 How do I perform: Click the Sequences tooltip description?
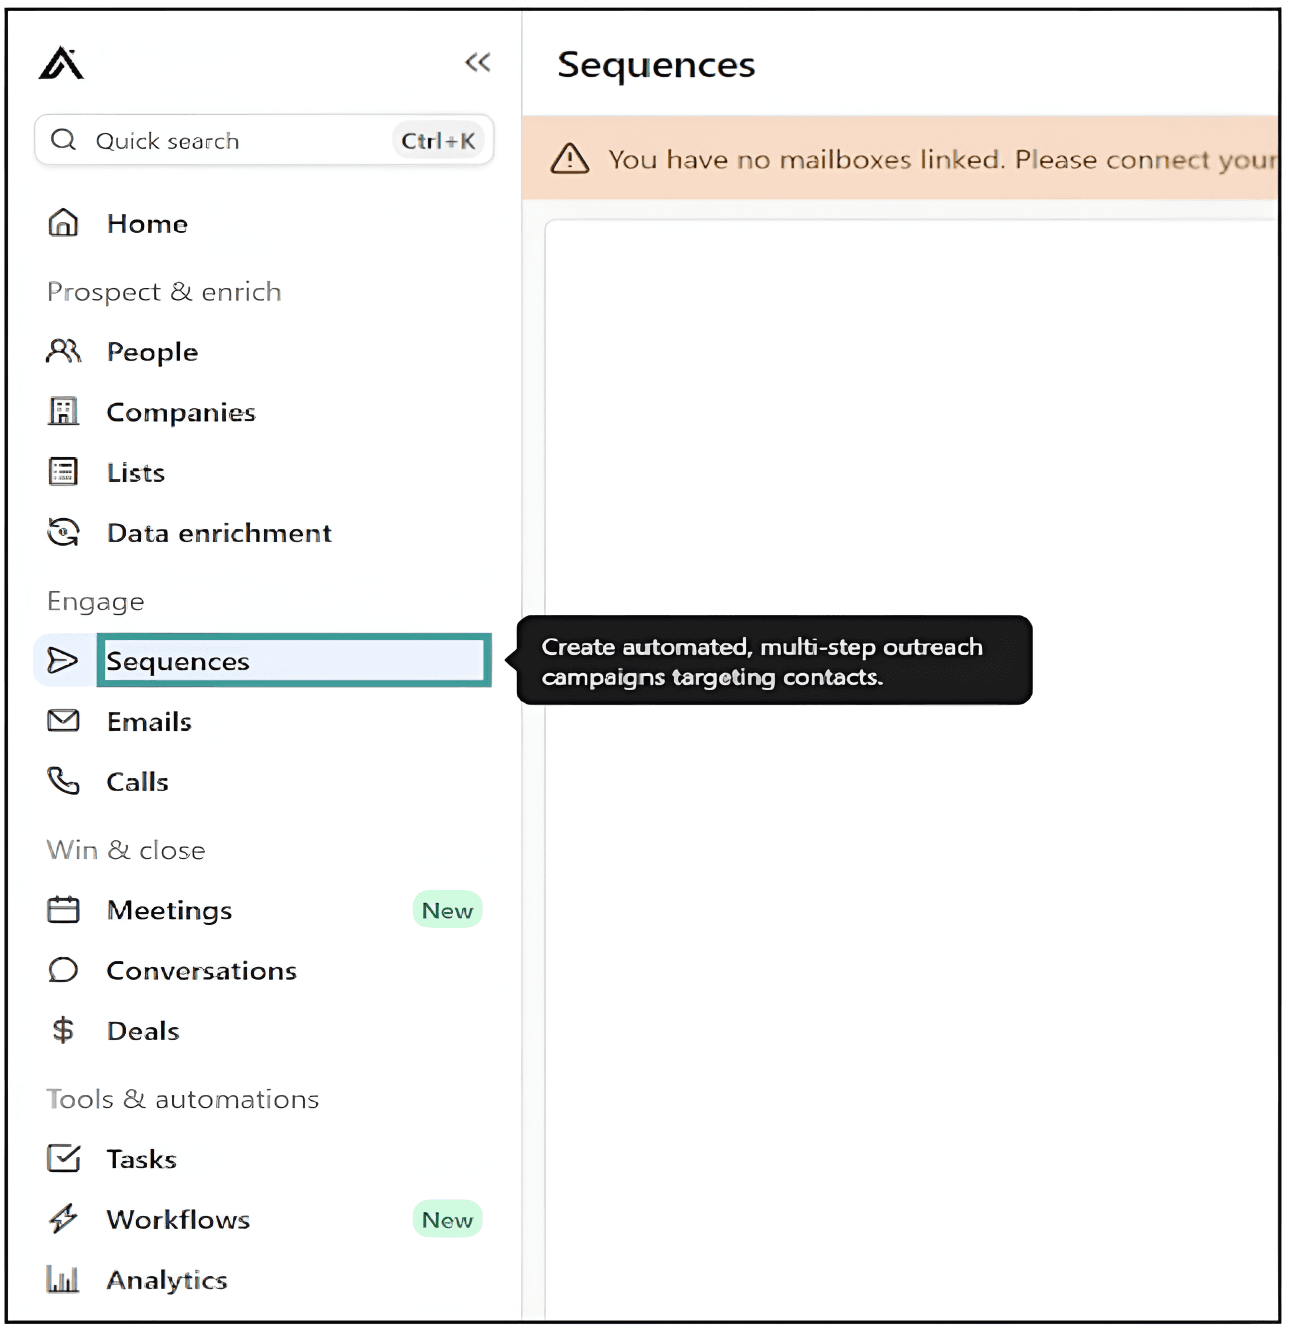click(762, 662)
